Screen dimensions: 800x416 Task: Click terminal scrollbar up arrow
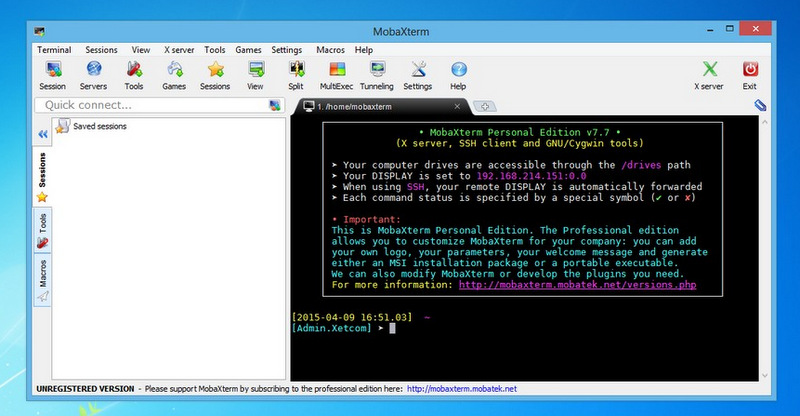pyautogui.click(x=764, y=123)
